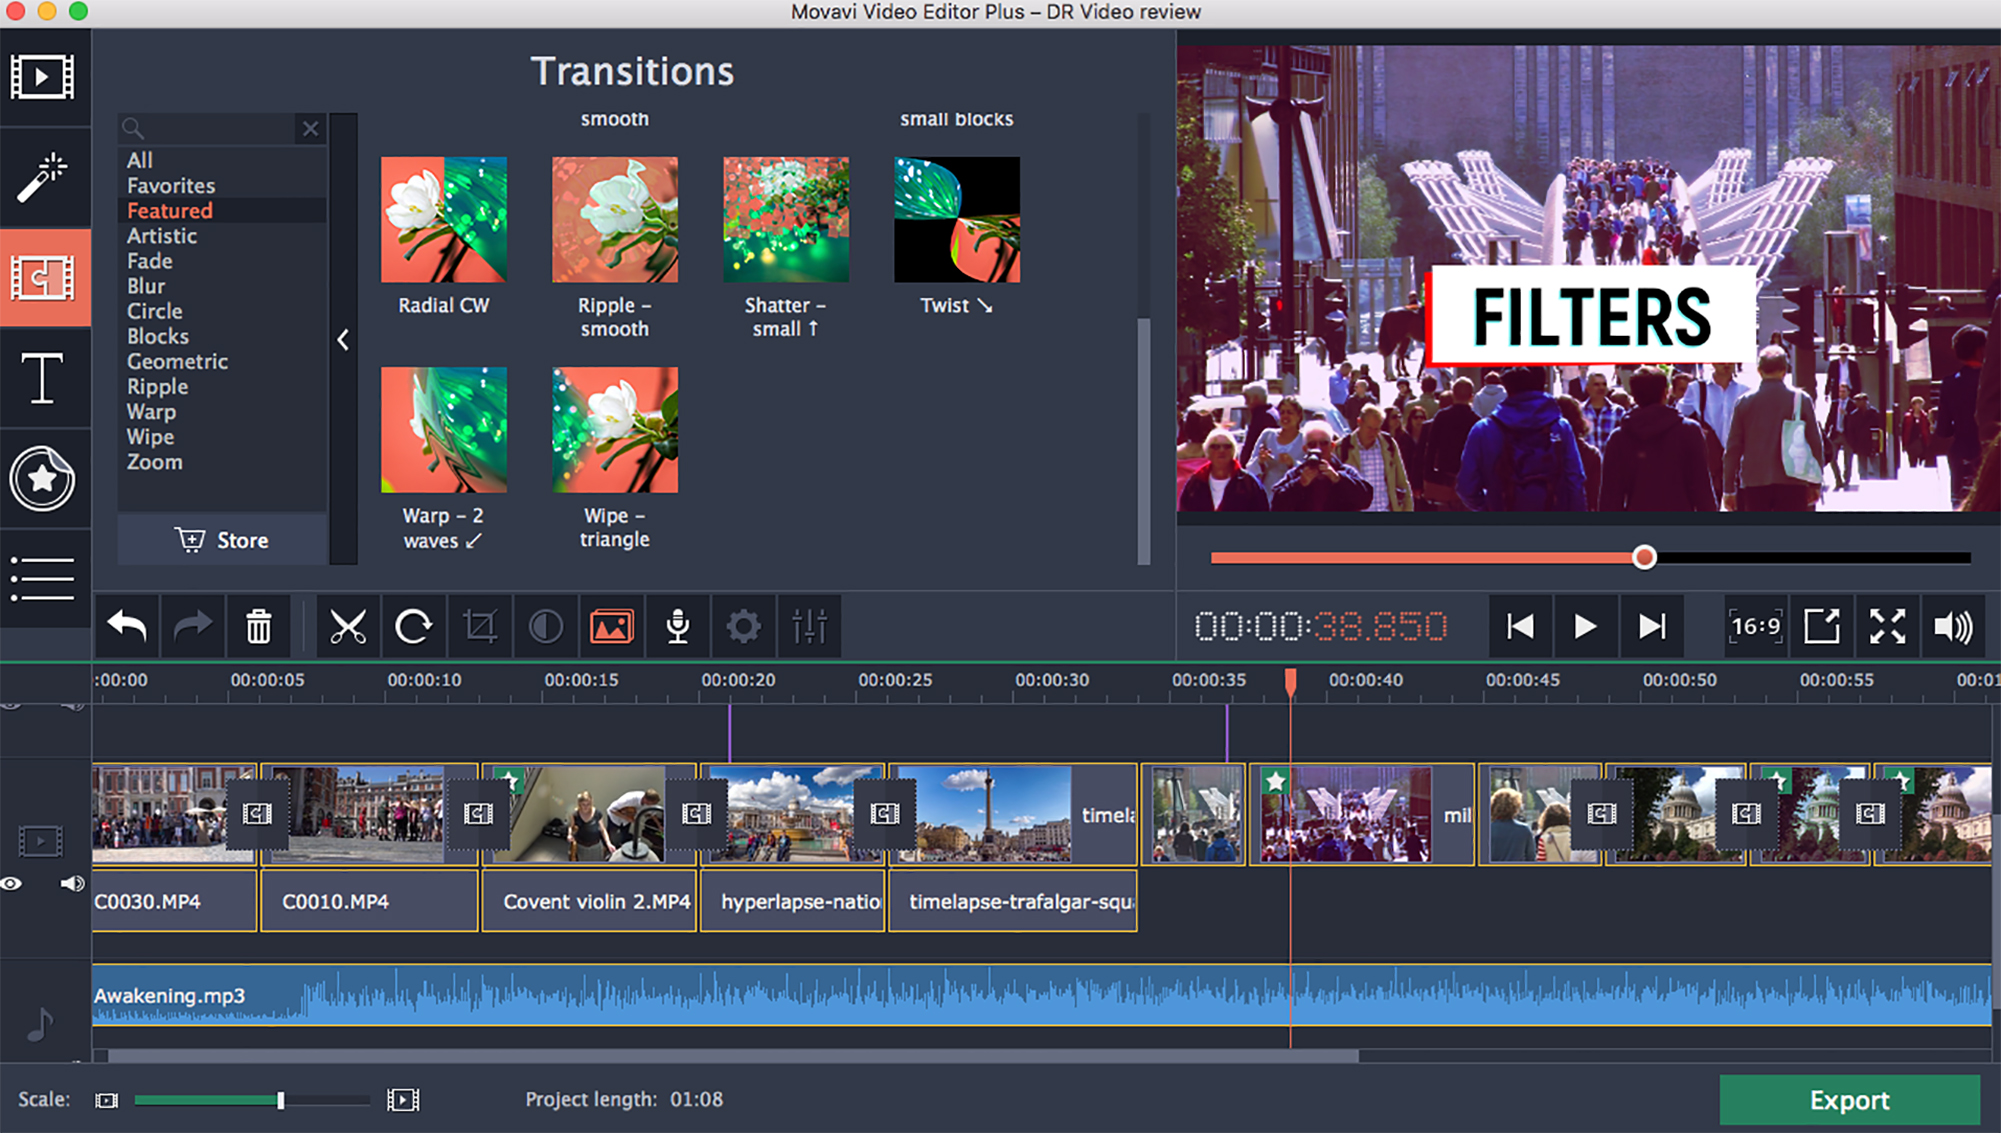
Task: Click the Store button
Action: click(220, 540)
